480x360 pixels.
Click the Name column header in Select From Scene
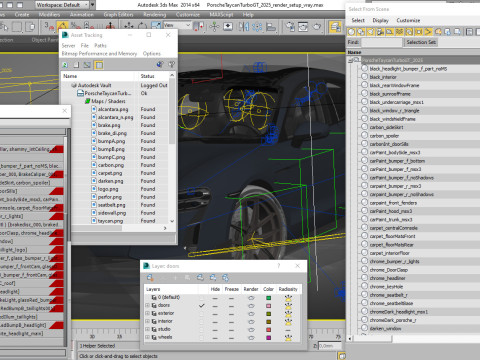point(413,52)
